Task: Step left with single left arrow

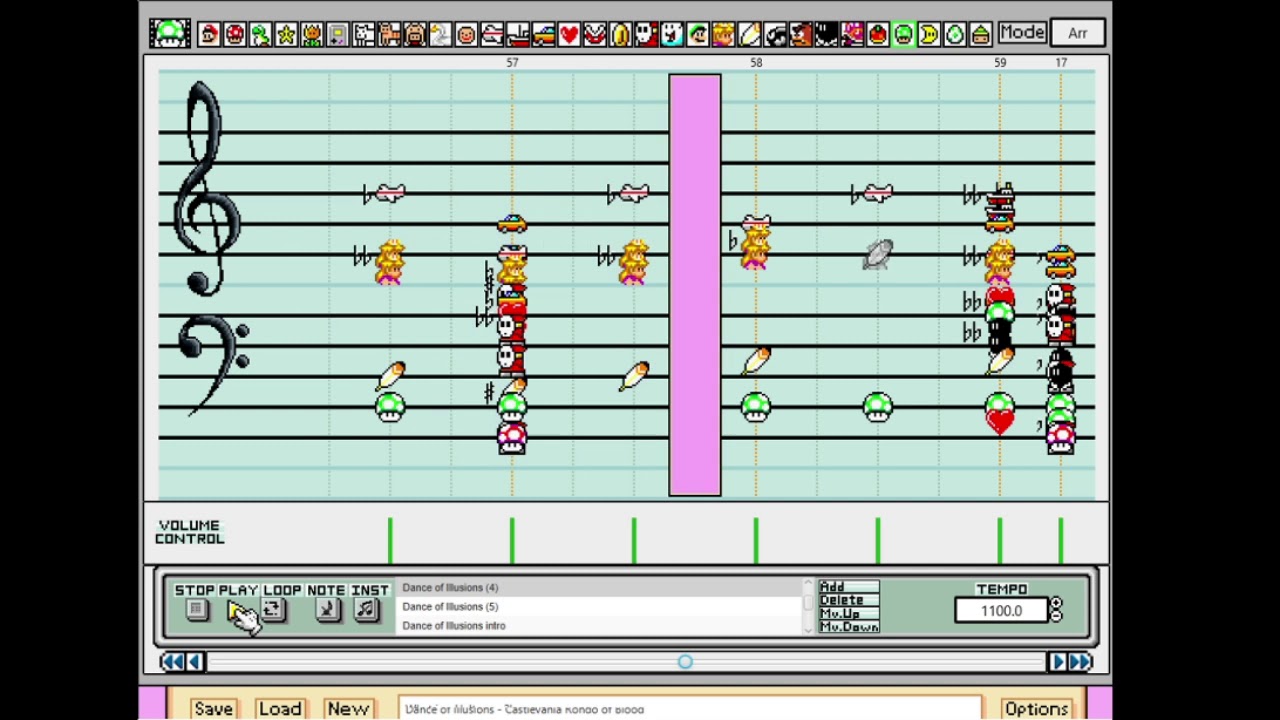Action: (196, 662)
